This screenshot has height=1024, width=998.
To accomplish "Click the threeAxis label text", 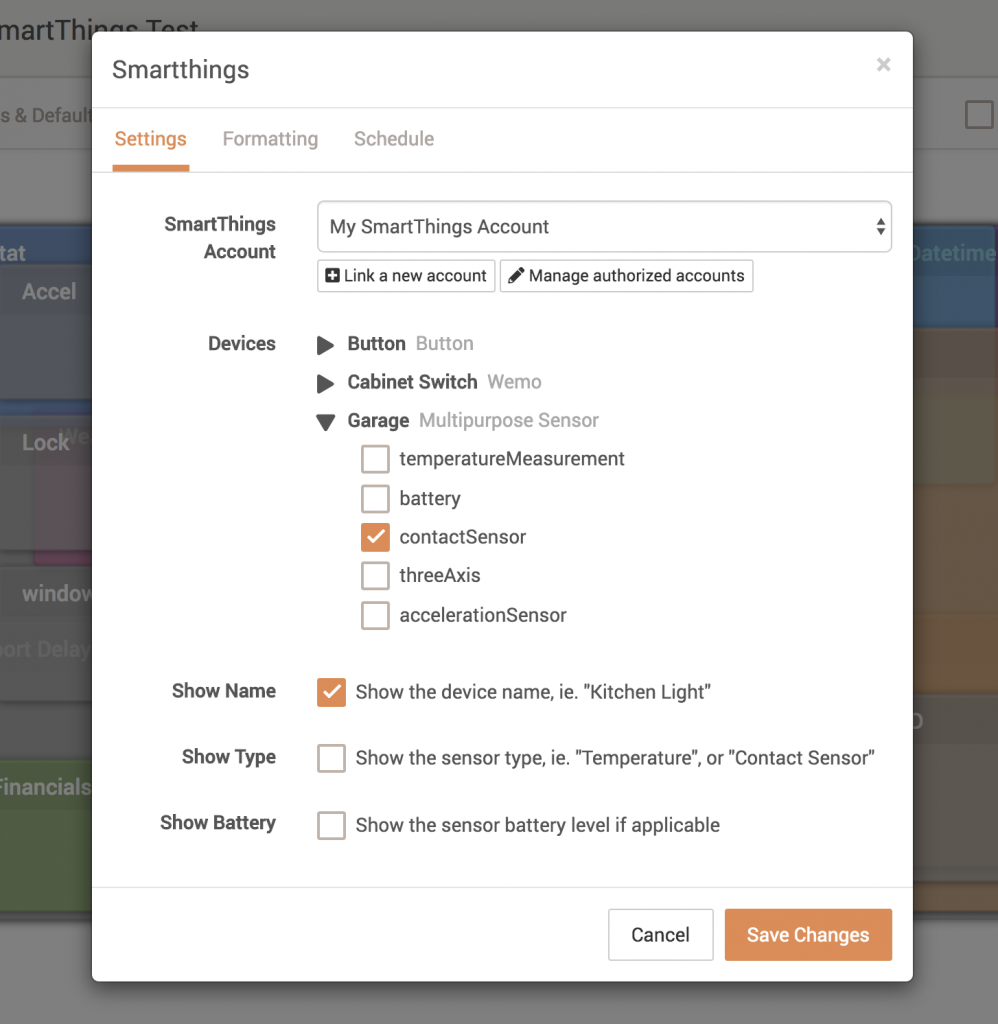I will point(440,575).
